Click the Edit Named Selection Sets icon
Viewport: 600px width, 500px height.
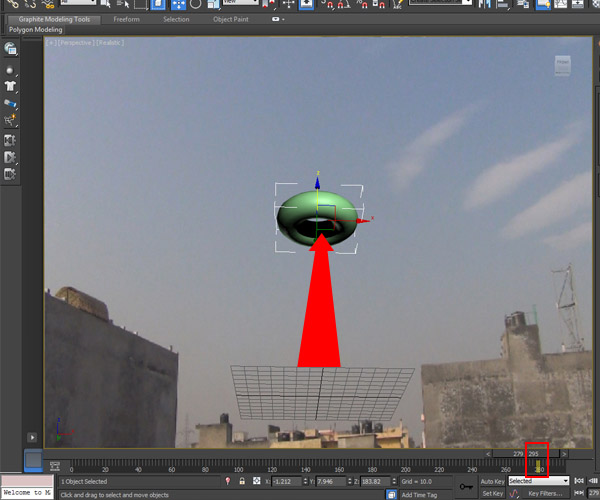[398, 4]
